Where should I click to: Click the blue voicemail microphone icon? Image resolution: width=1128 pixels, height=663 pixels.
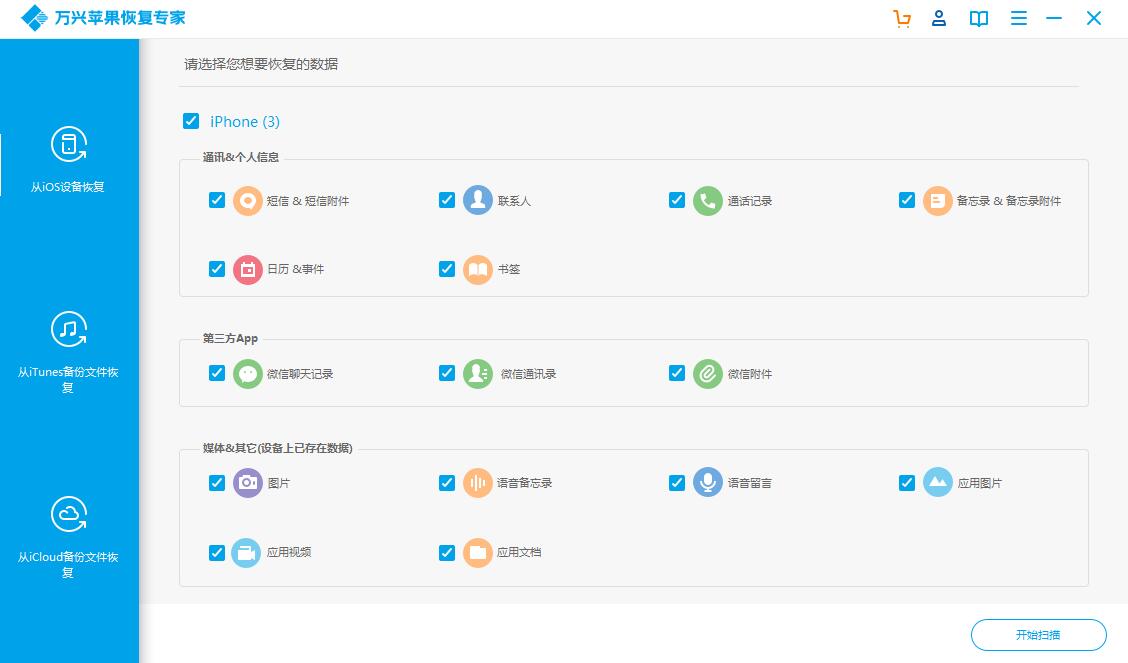707,483
